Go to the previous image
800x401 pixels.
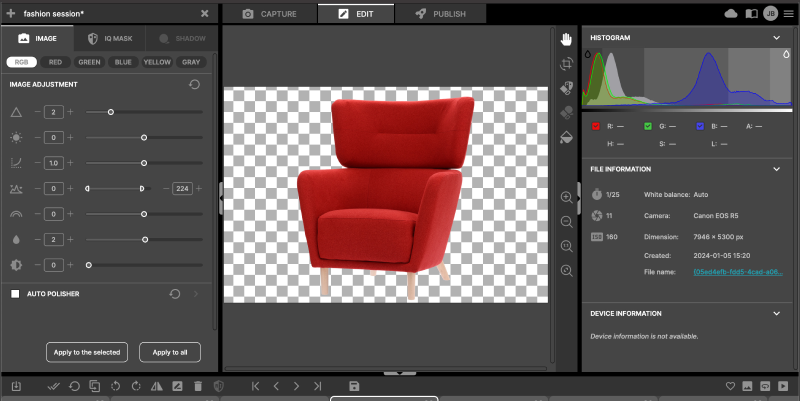(276, 386)
